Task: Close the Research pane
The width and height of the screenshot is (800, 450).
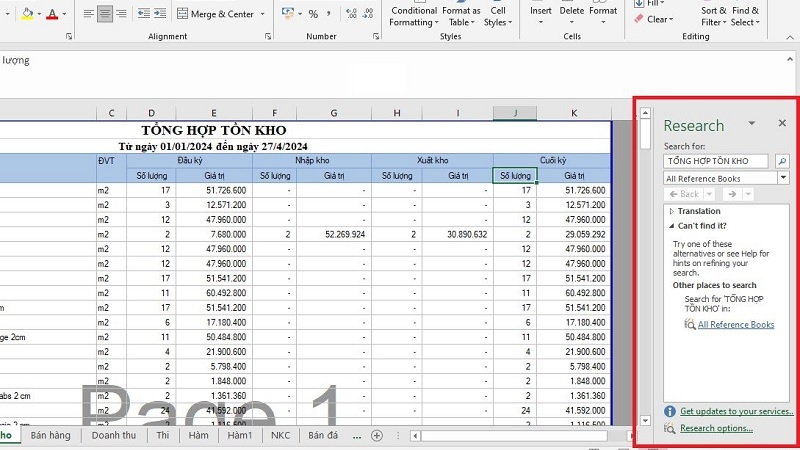Action: 782,123
